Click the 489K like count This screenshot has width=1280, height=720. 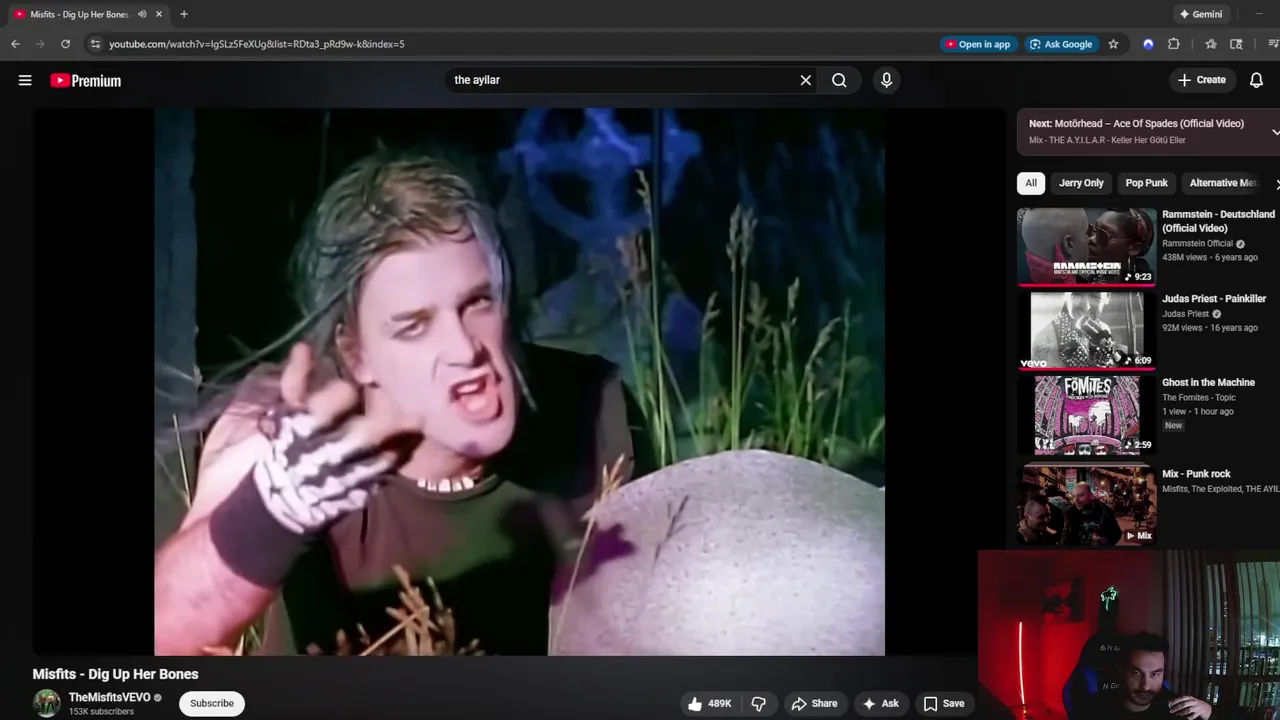(x=720, y=704)
